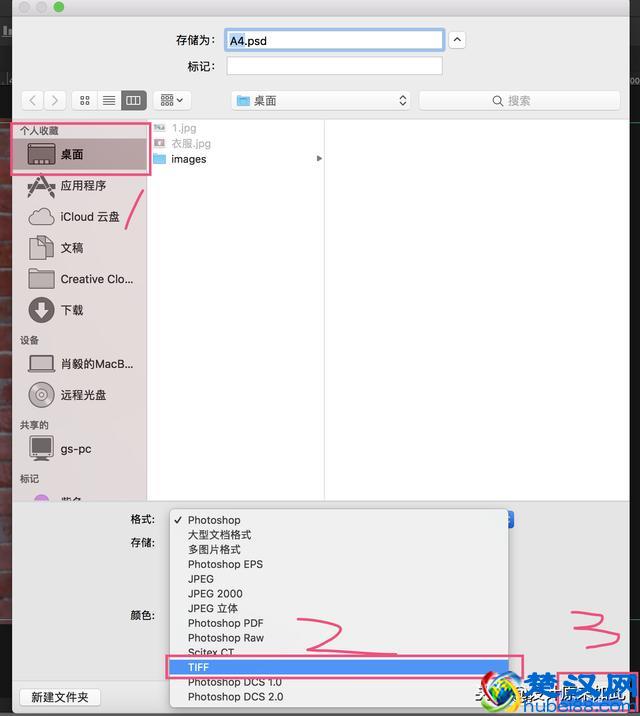Choose 多图片格式 format

coord(339,549)
